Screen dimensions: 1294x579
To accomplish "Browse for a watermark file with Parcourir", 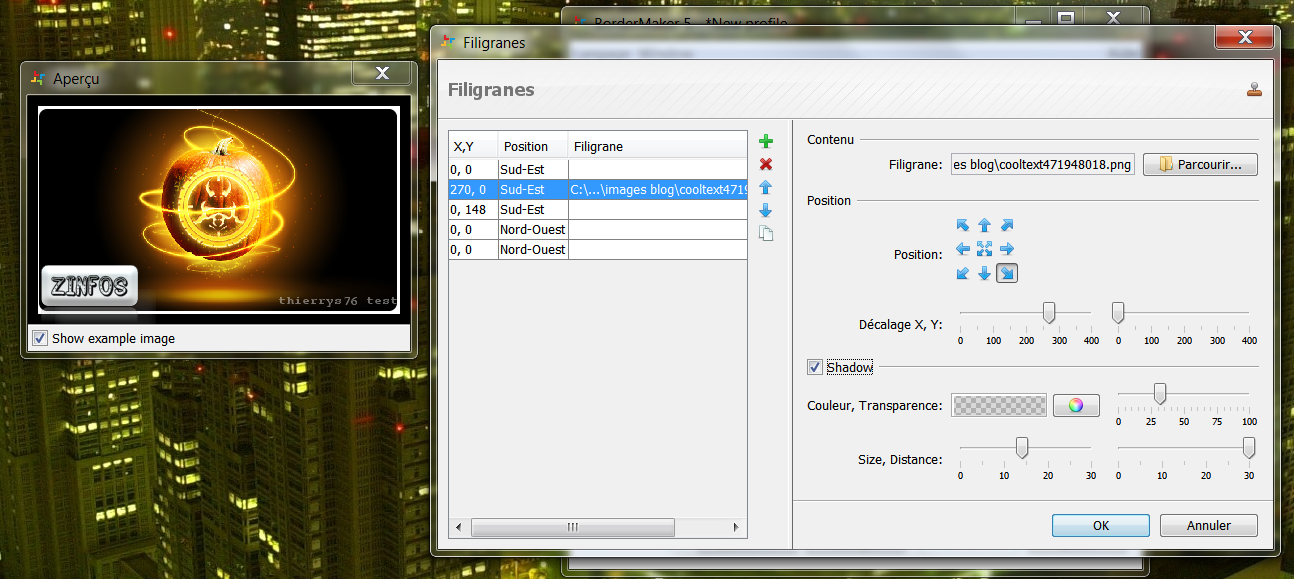I will coord(1200,164).
